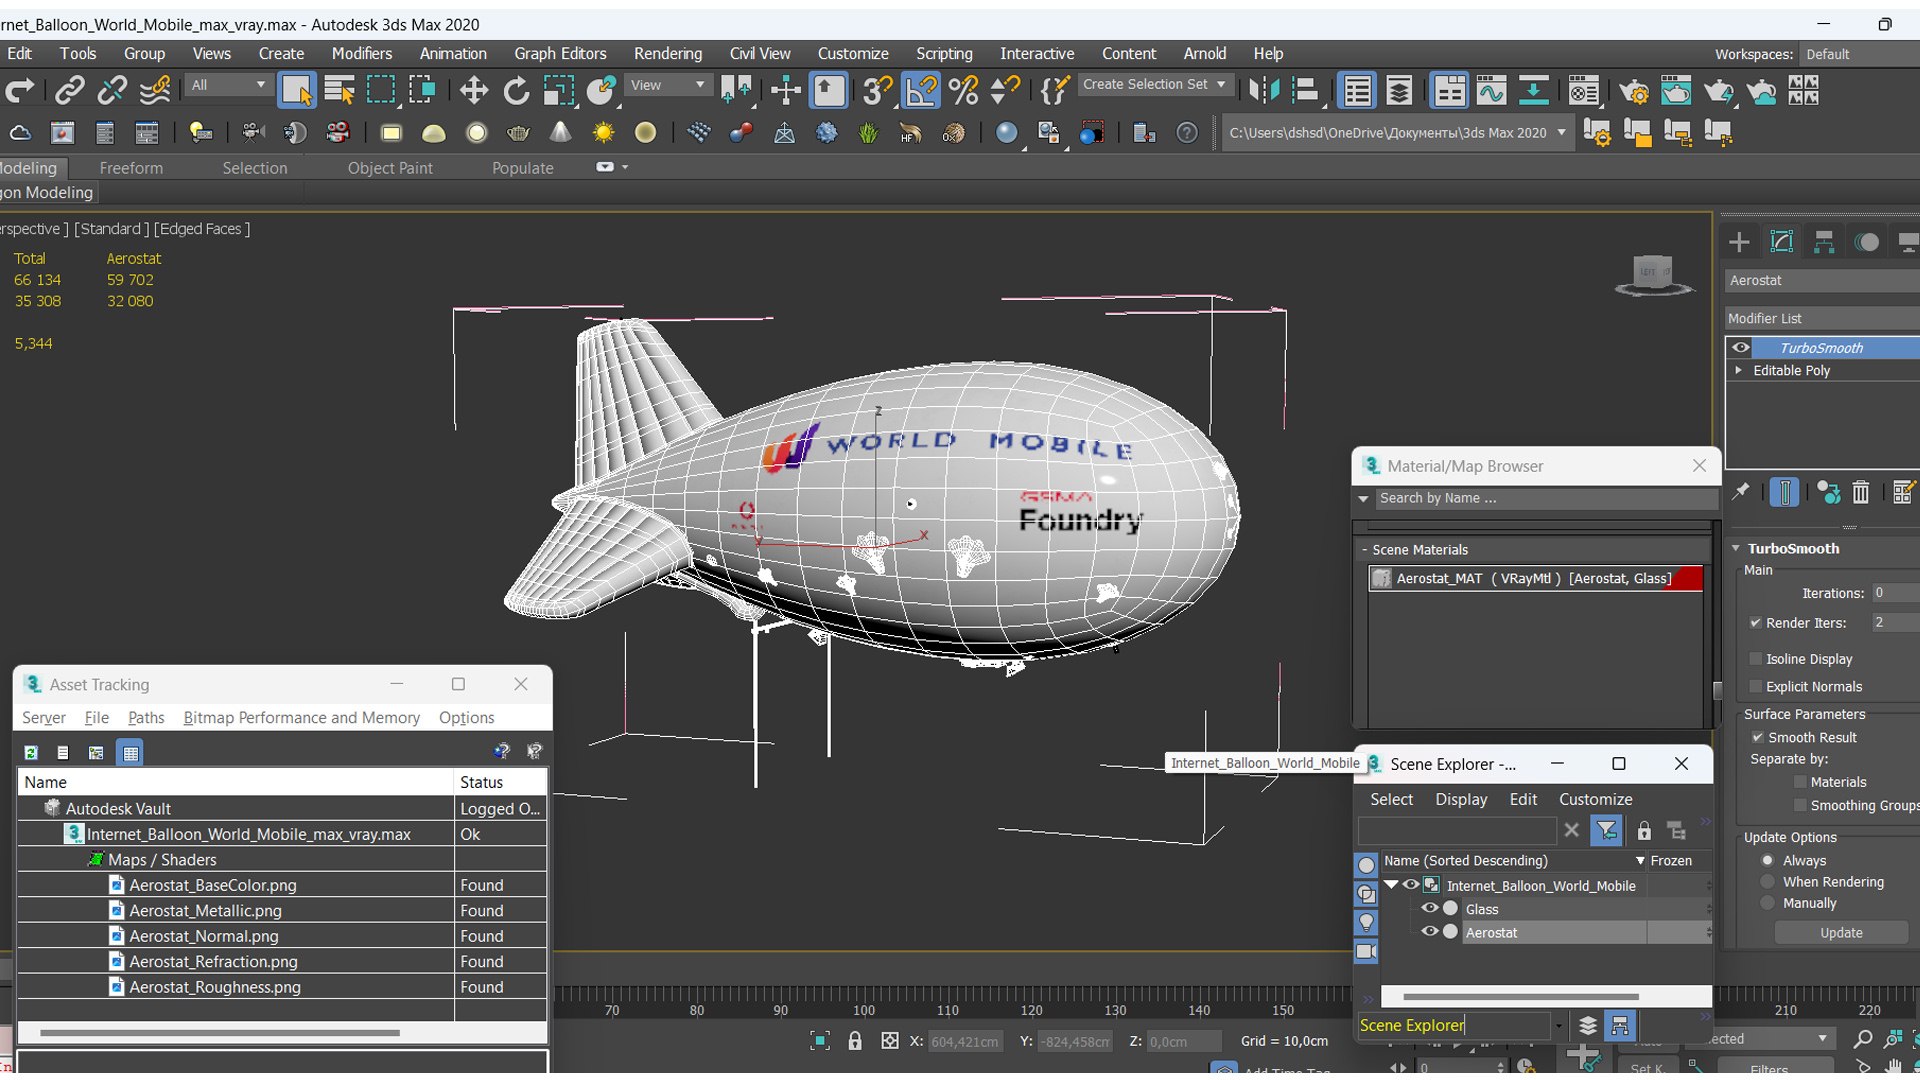Viewport: 1920px width, 1080px height.
Task: Click the Select and Scale tool
Action: pos(559,91)
